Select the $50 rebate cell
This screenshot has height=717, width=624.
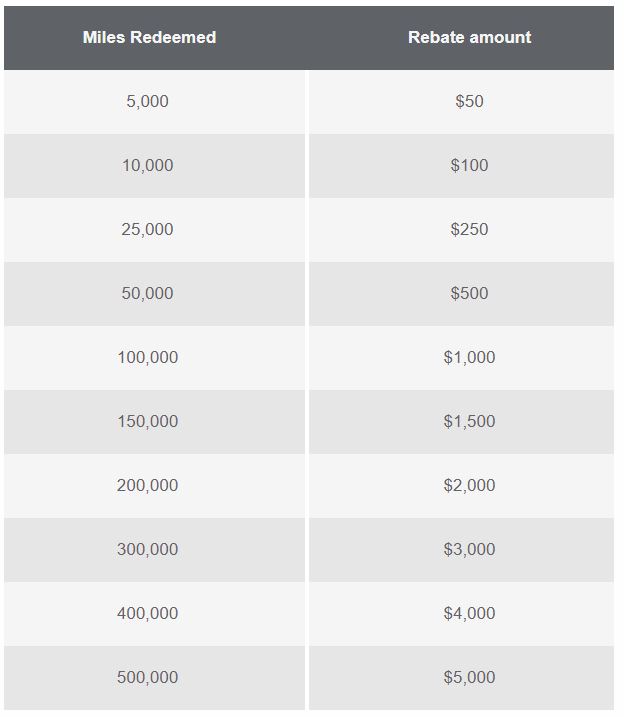(x=469, y=102)
